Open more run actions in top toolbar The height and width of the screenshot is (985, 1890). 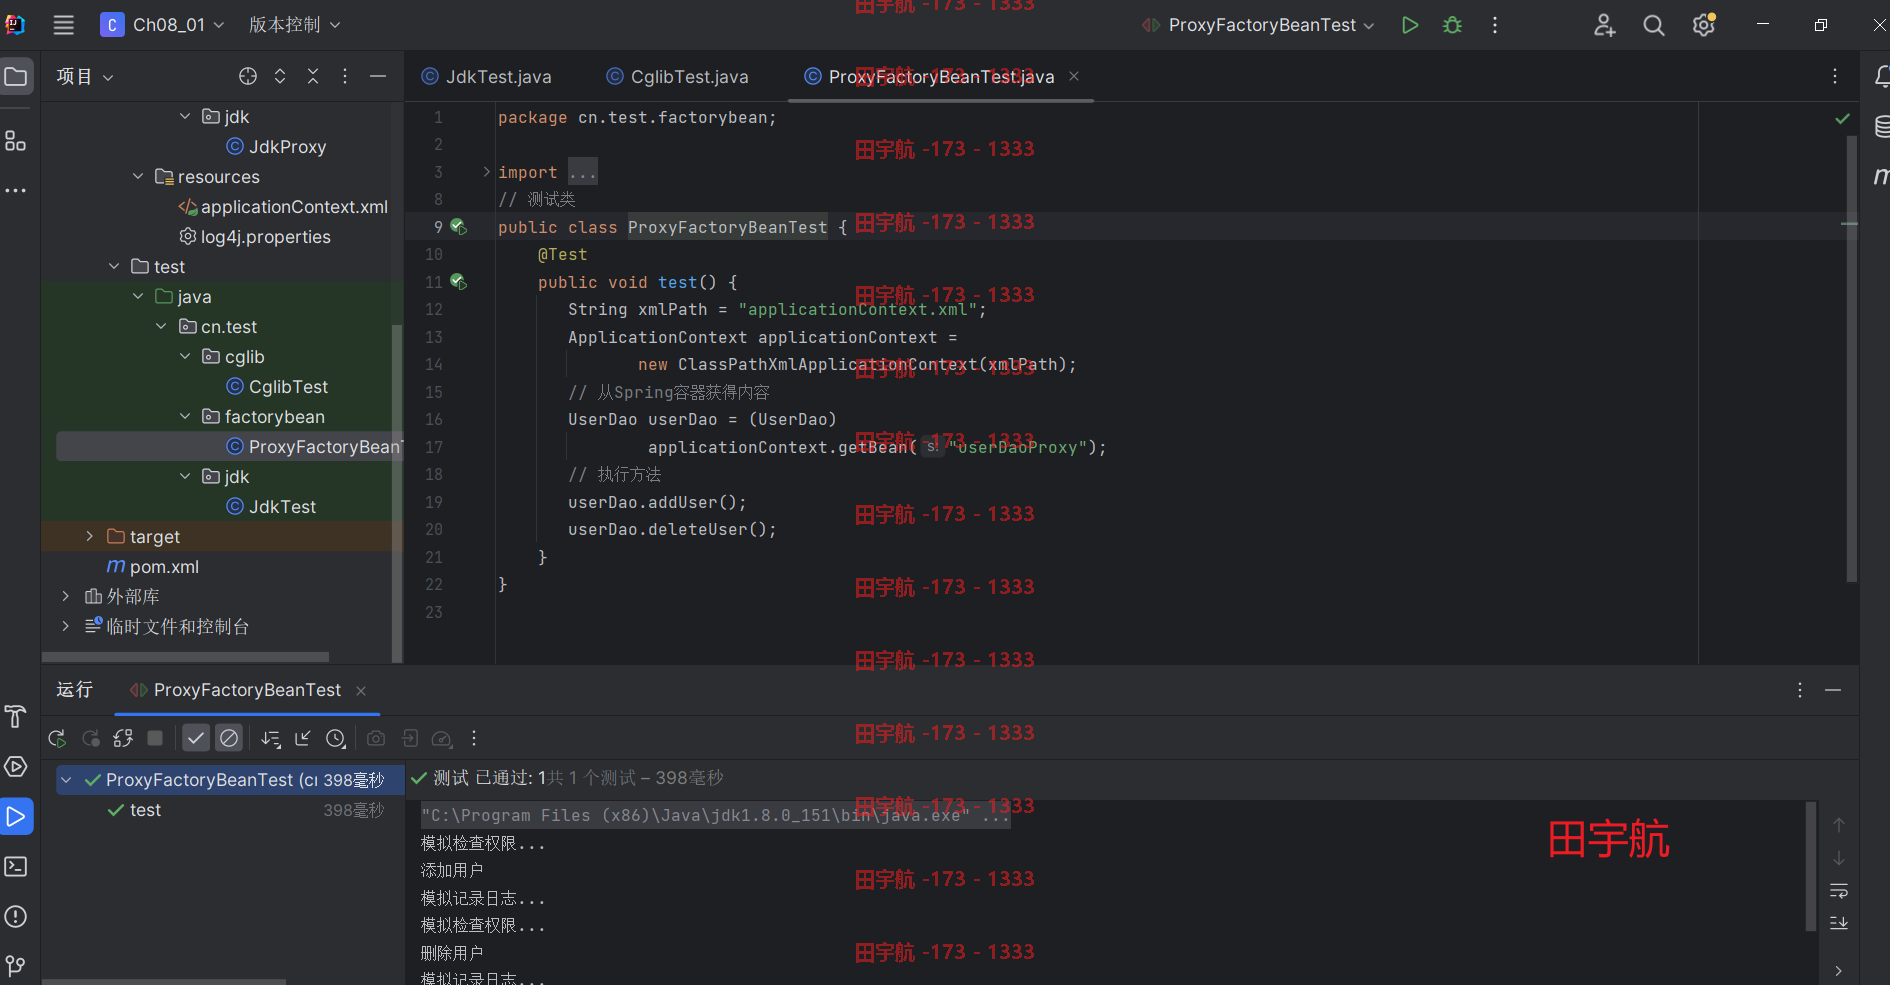point(1495,25)
